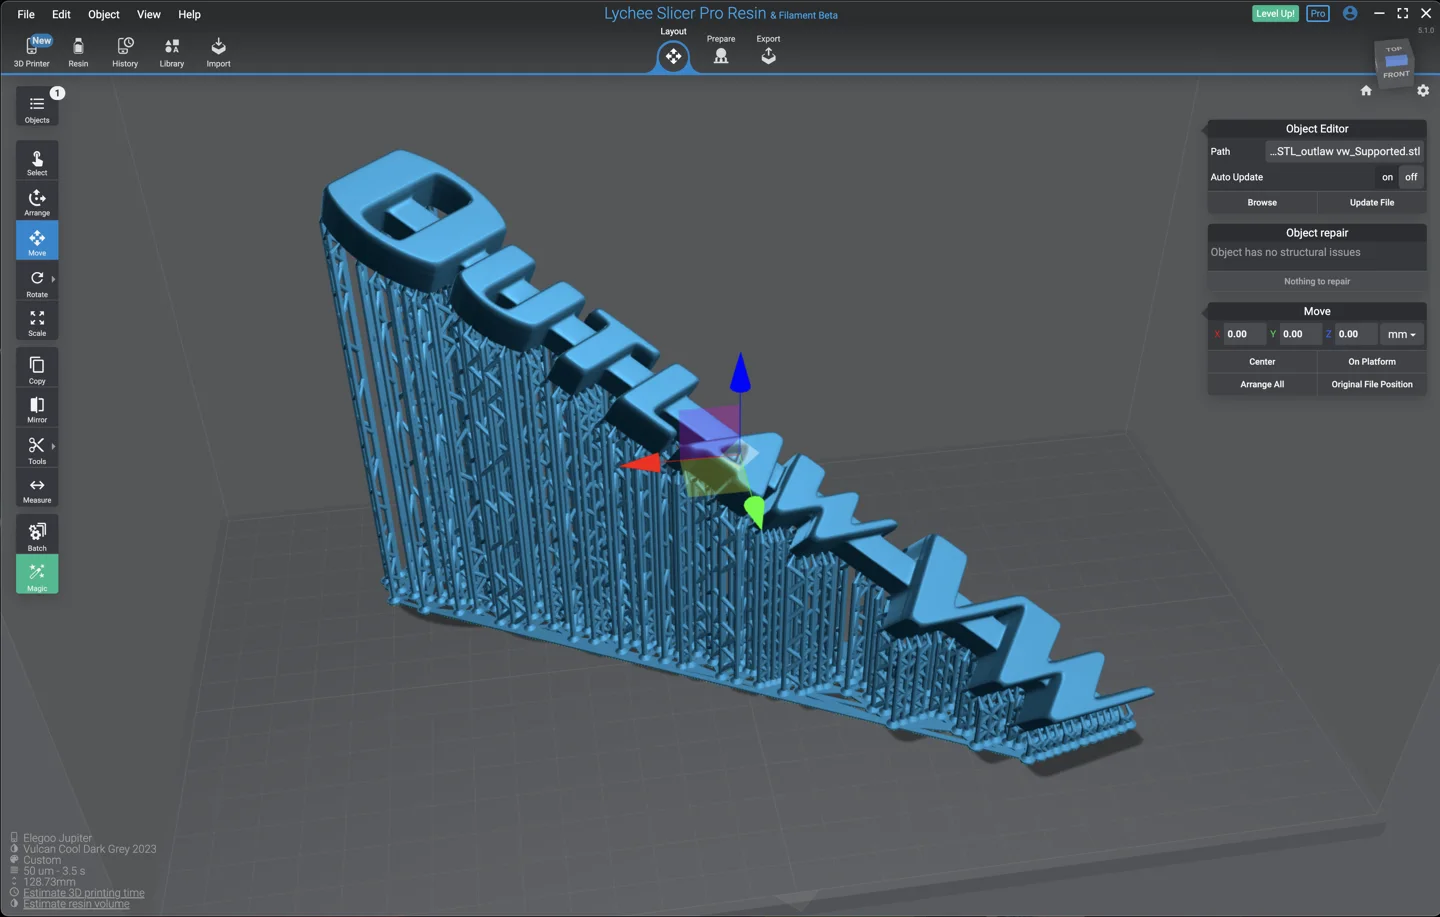Viewport: 1440px width, 917px height.
Task: Select the Move tool
Action: pos(37,242)
